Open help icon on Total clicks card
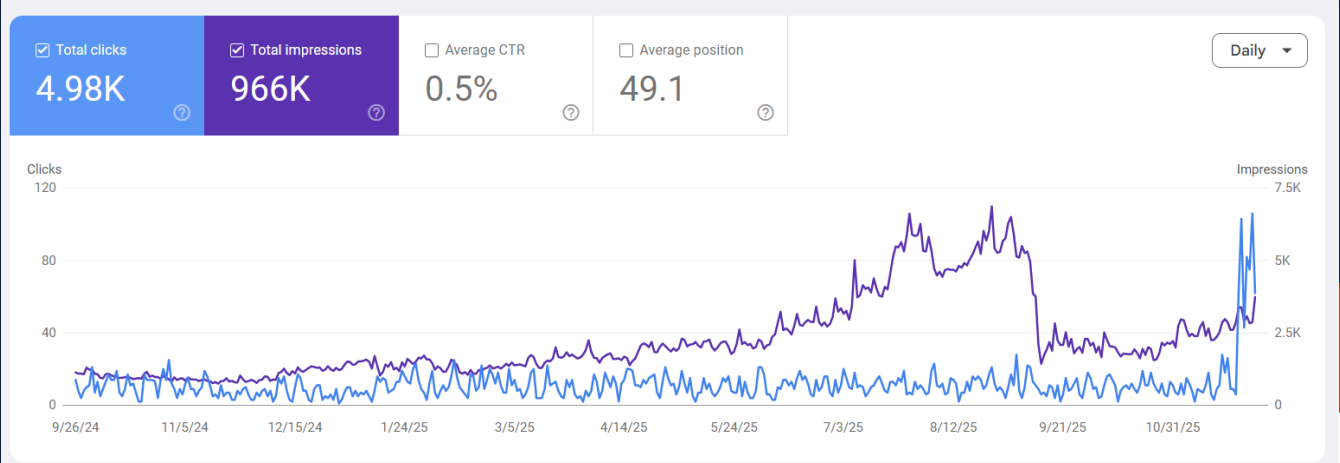The height and width of the screenshot is (463, 1340). click(182, 113)
